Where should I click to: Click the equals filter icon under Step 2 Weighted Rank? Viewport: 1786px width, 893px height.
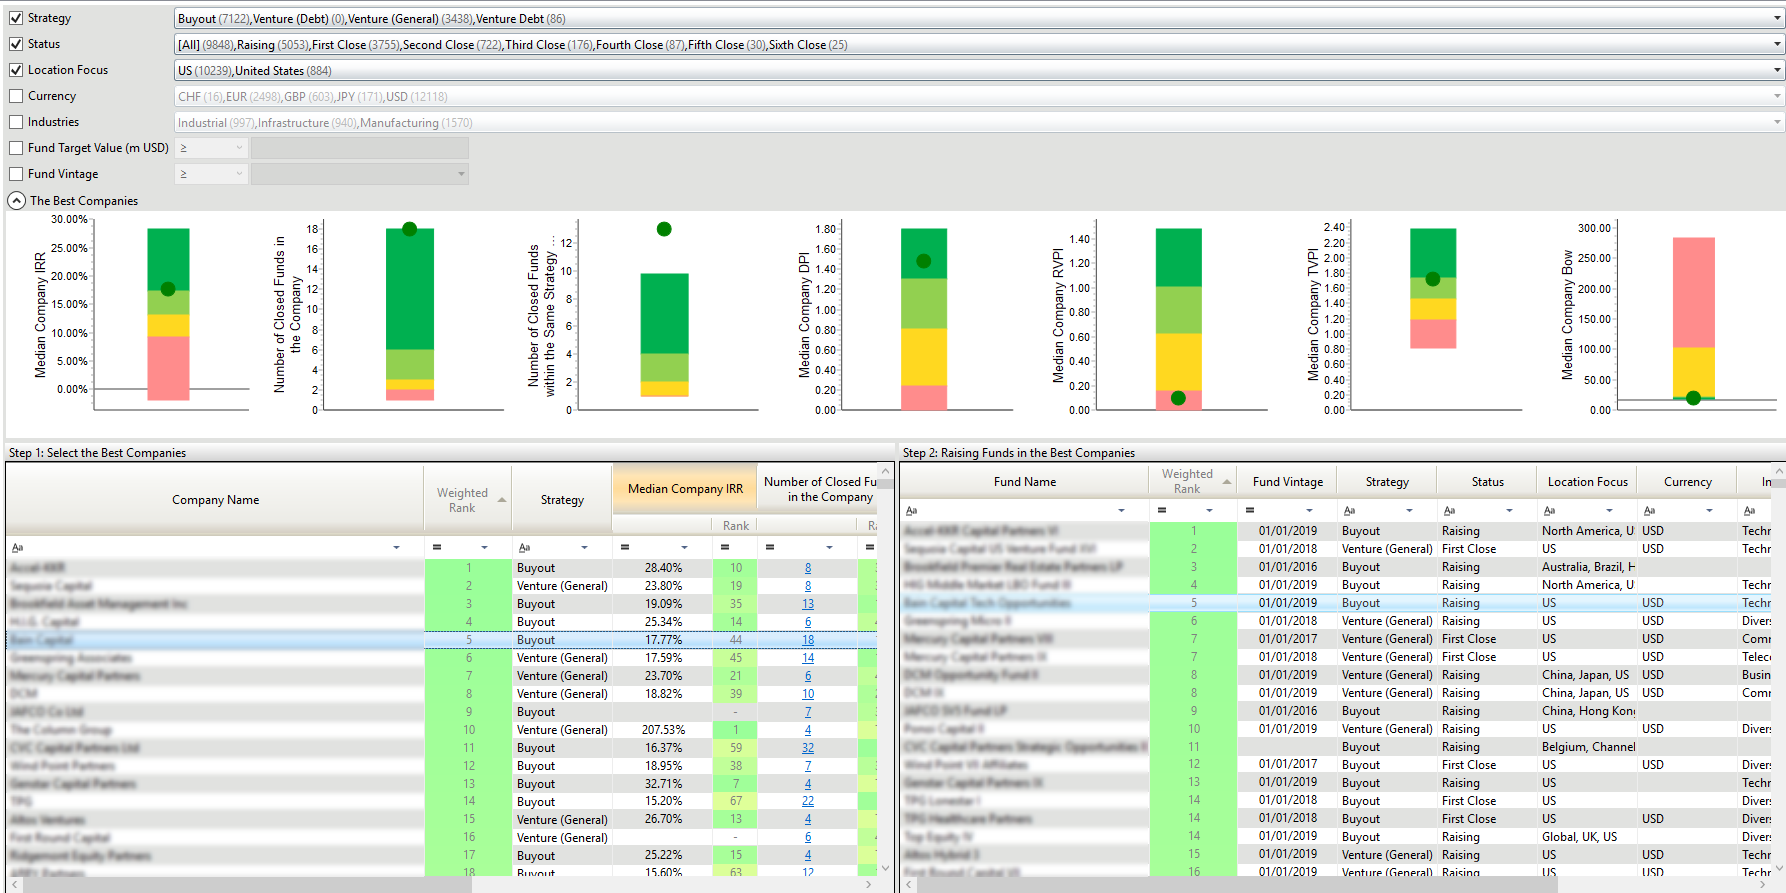(x=1162, y=511)
